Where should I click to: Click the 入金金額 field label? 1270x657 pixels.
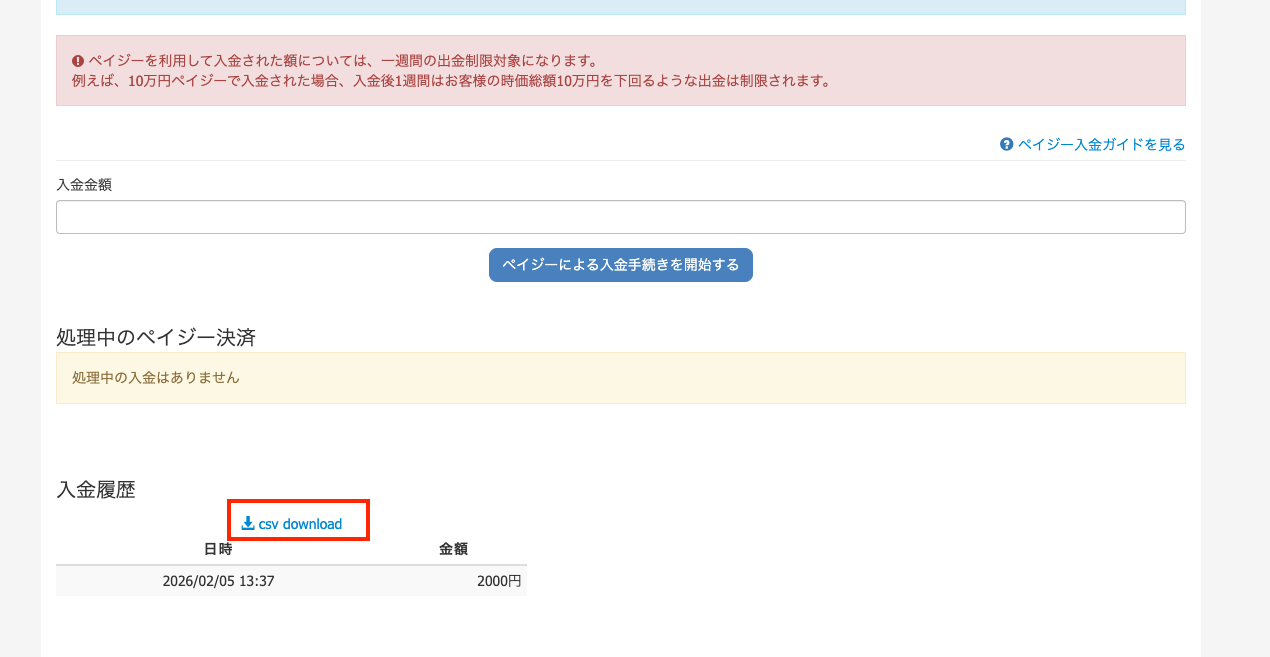pyautogui.click(x=84, y=184)
